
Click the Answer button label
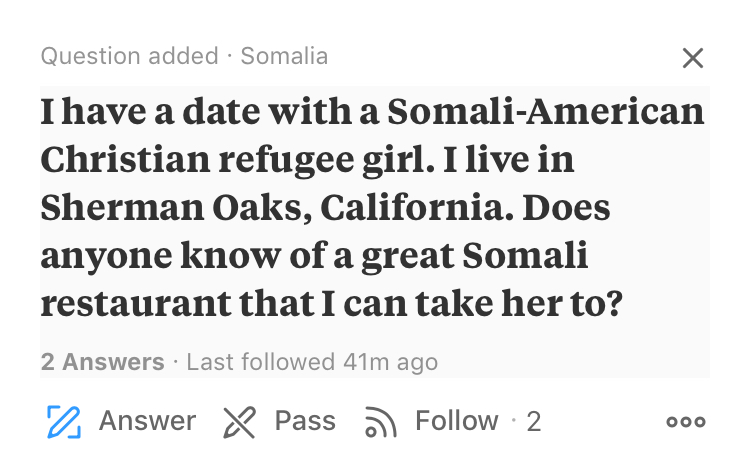tap(147, 421)
